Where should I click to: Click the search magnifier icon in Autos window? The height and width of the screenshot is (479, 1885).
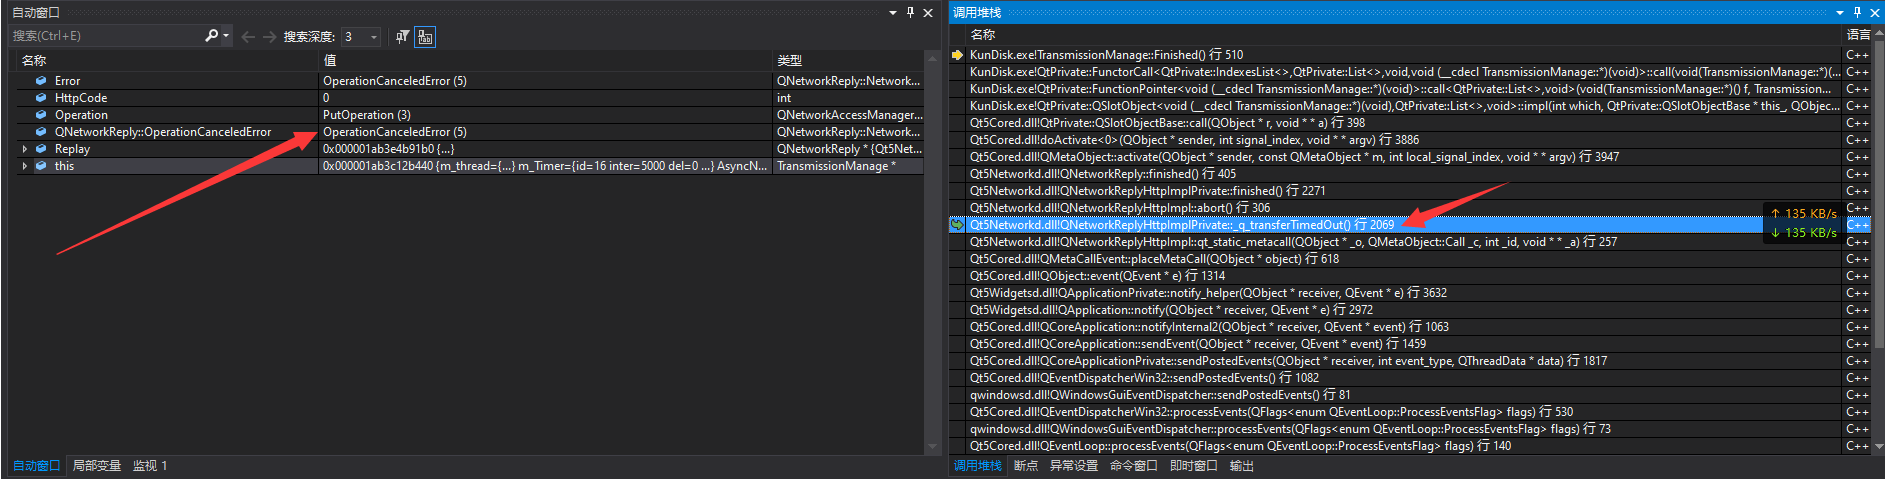[x=211, y=36]
